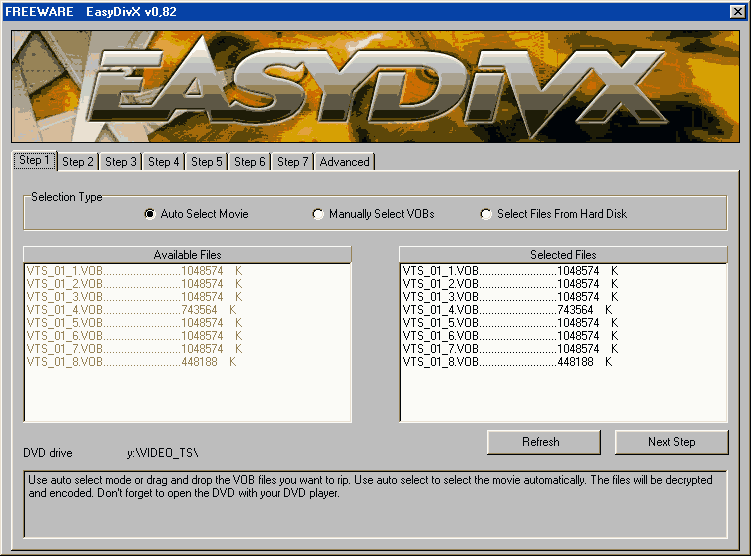Screen dimensions: 751x556
Task: Click the EASYDIVX logo banner
Action: click(x=376, y=87)
